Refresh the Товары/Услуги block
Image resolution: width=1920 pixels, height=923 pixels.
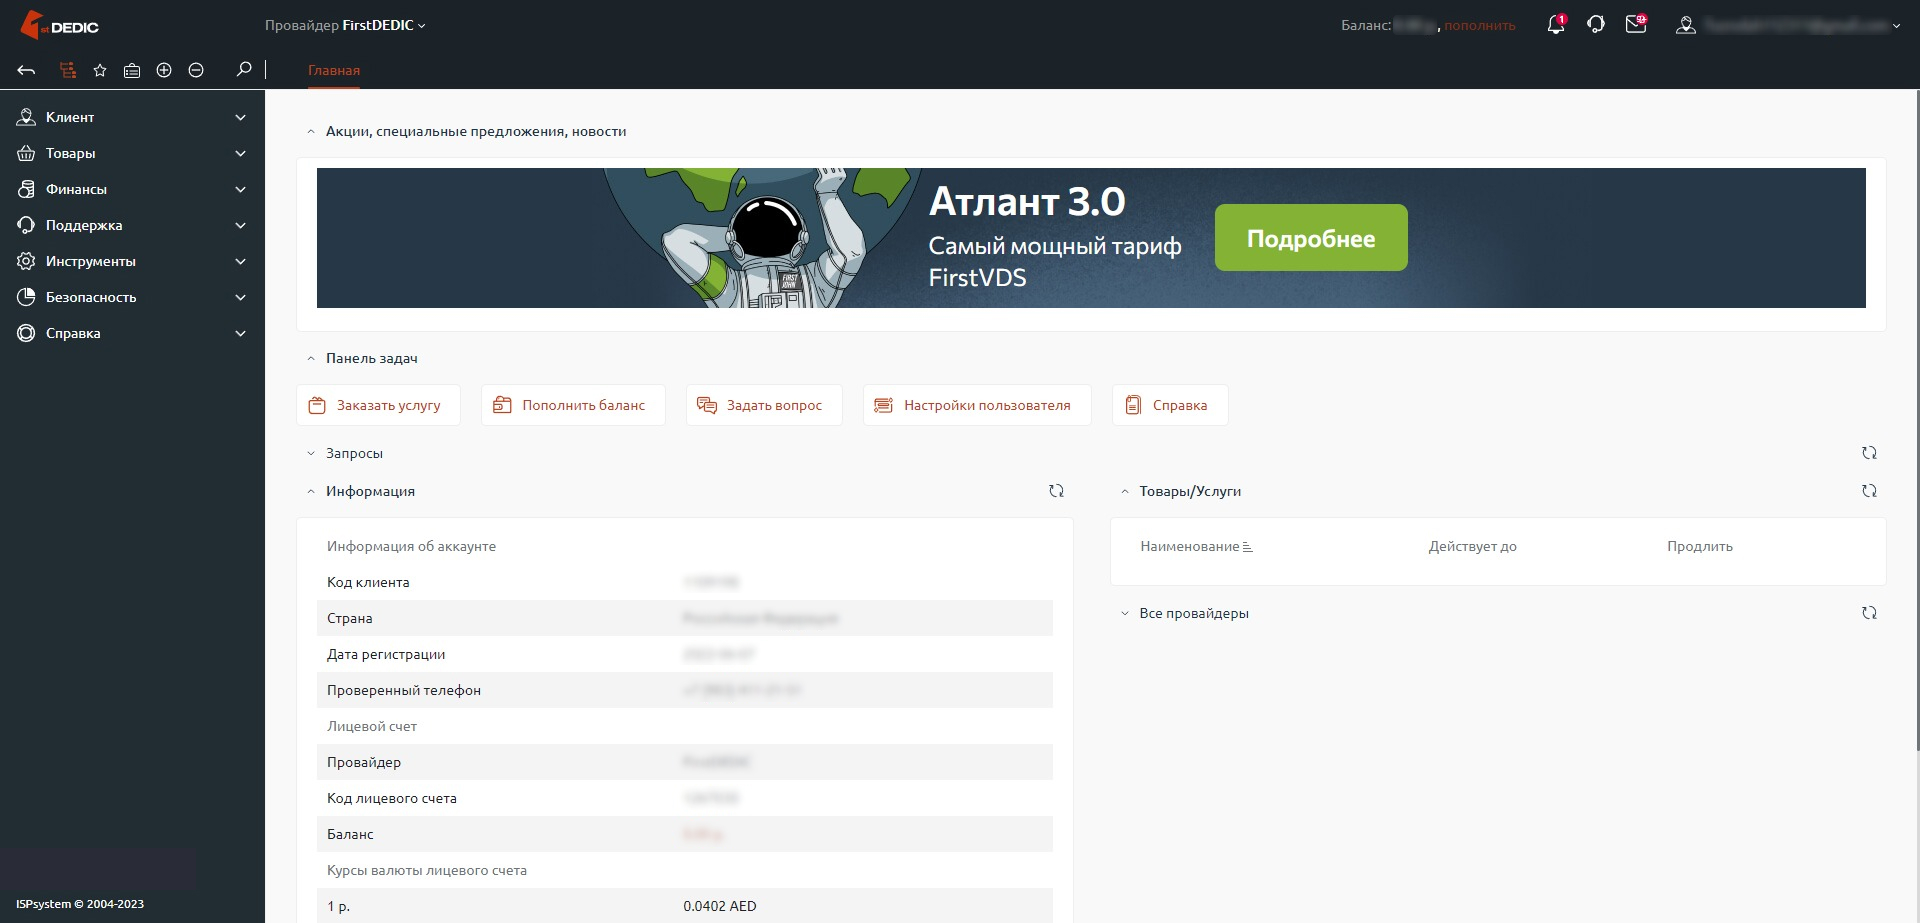coord(1869,491)
